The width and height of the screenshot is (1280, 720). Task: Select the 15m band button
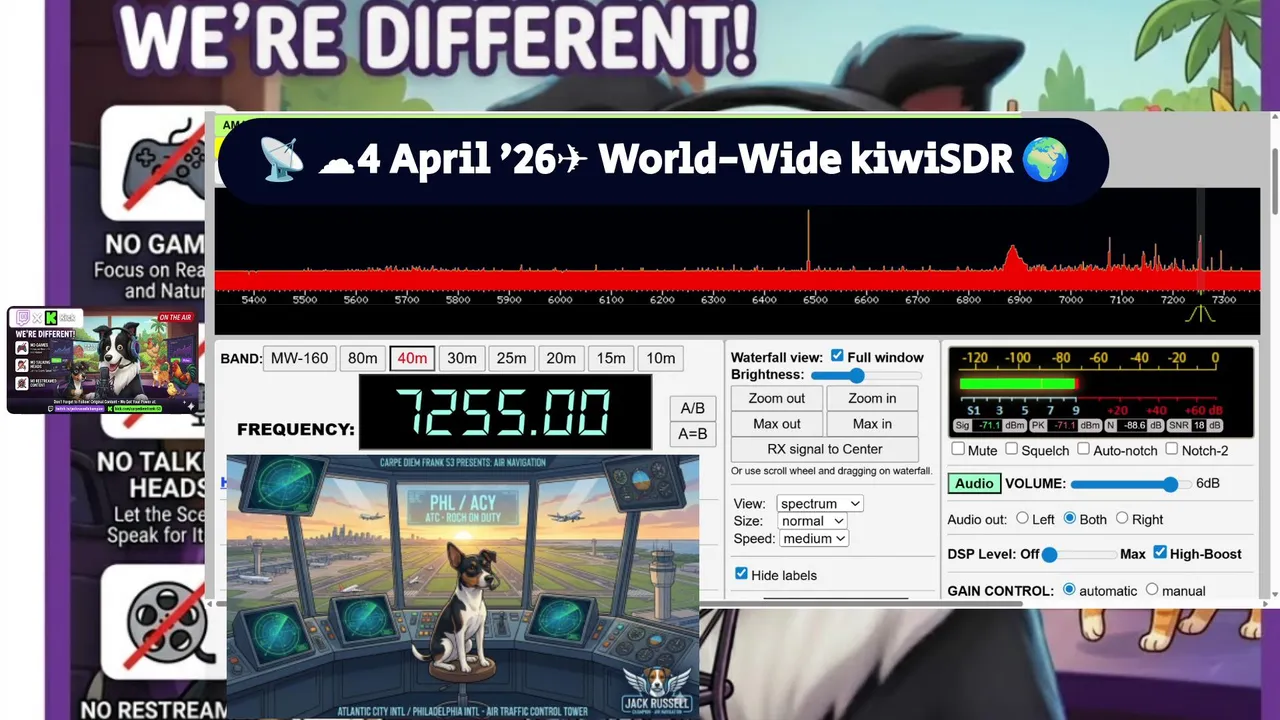(x=611, y=358)
